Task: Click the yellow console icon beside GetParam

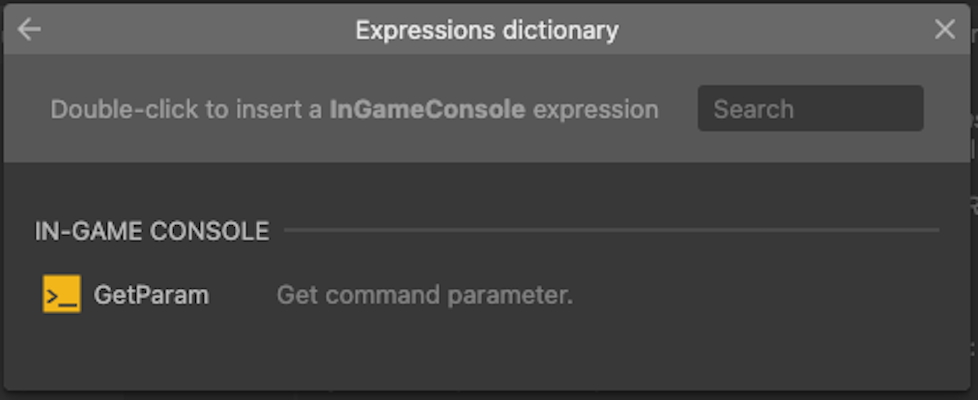Action: point(61,295)
